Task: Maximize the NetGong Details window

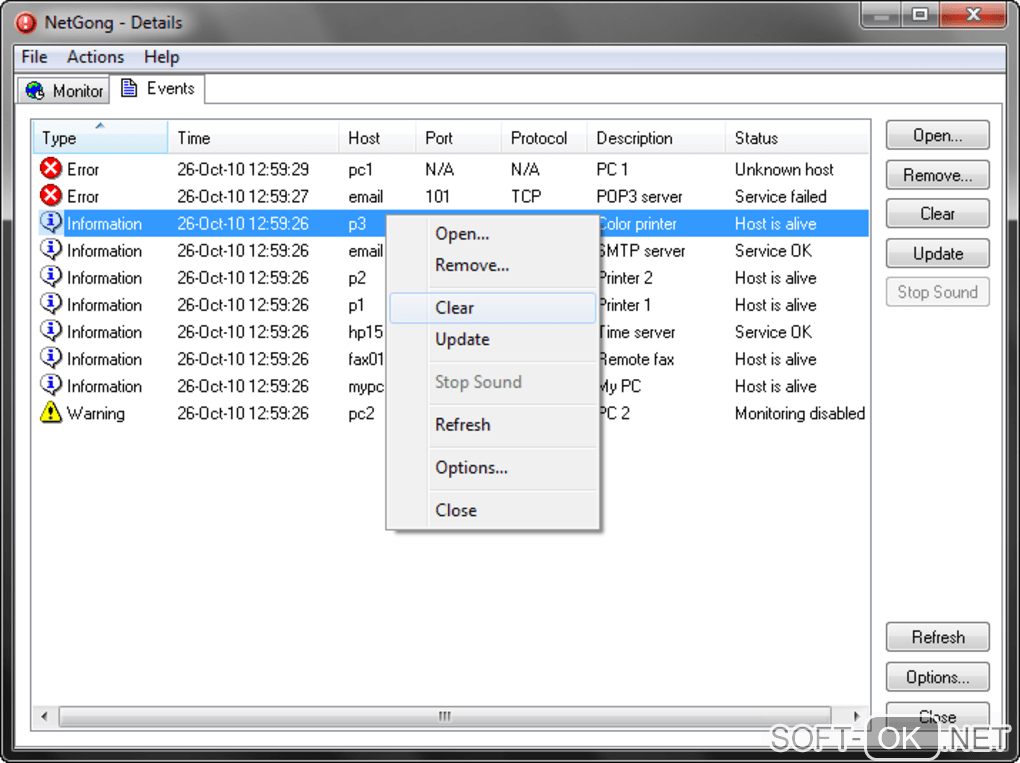Action: point(920,16)
